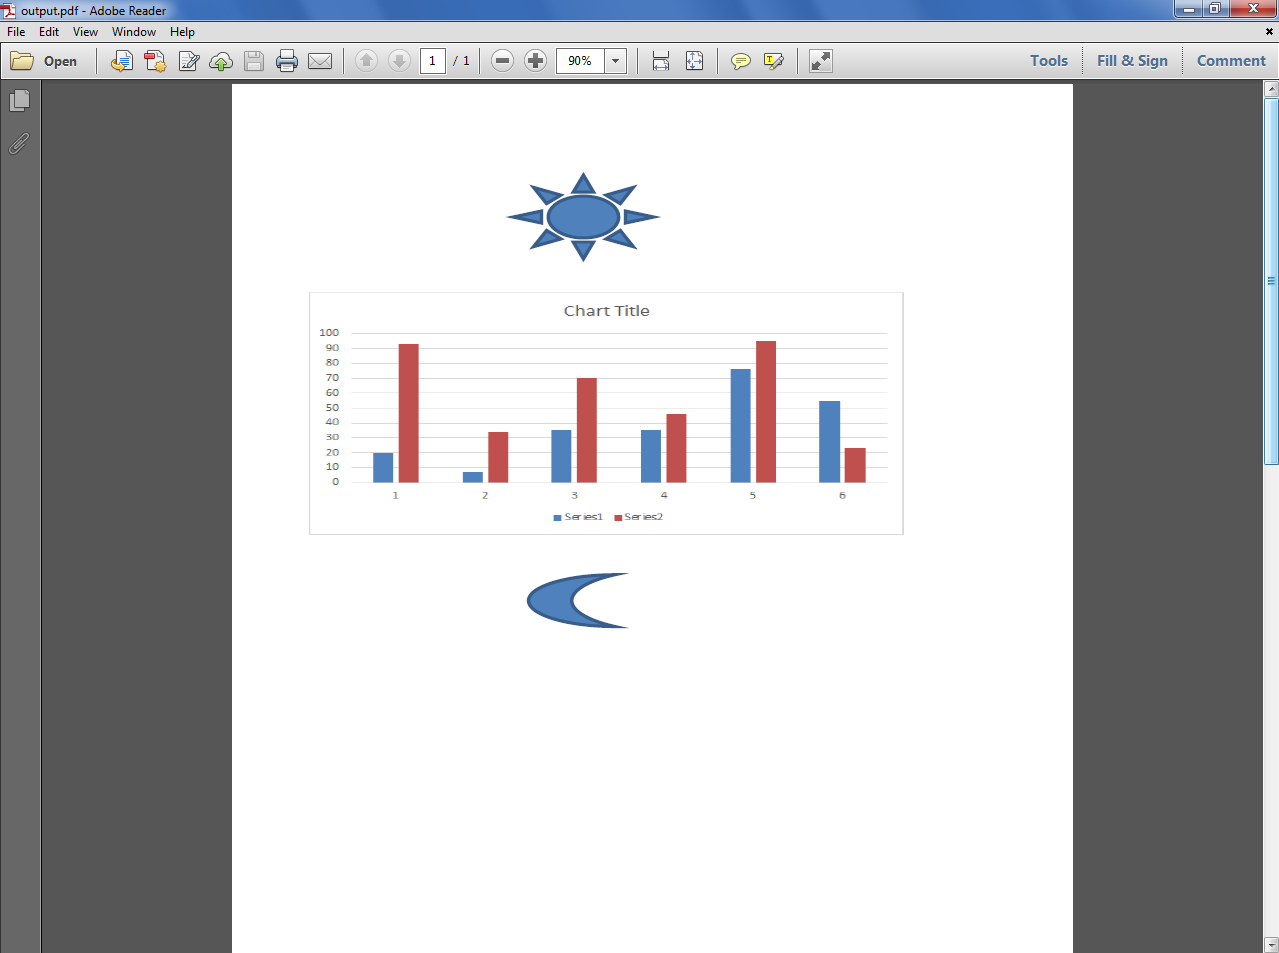This screenshot has height=953, width=1279.
Task: Open the Help menu
Action: [182, 32]
